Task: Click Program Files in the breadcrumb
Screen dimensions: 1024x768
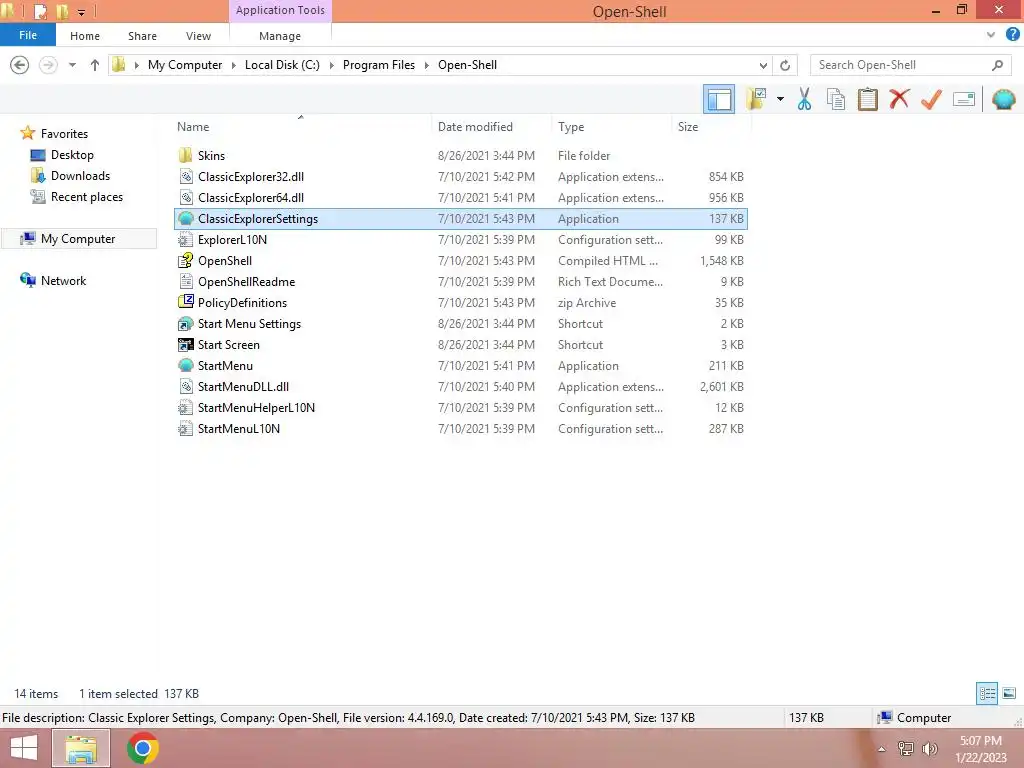Action: click(x=379, y=65)
